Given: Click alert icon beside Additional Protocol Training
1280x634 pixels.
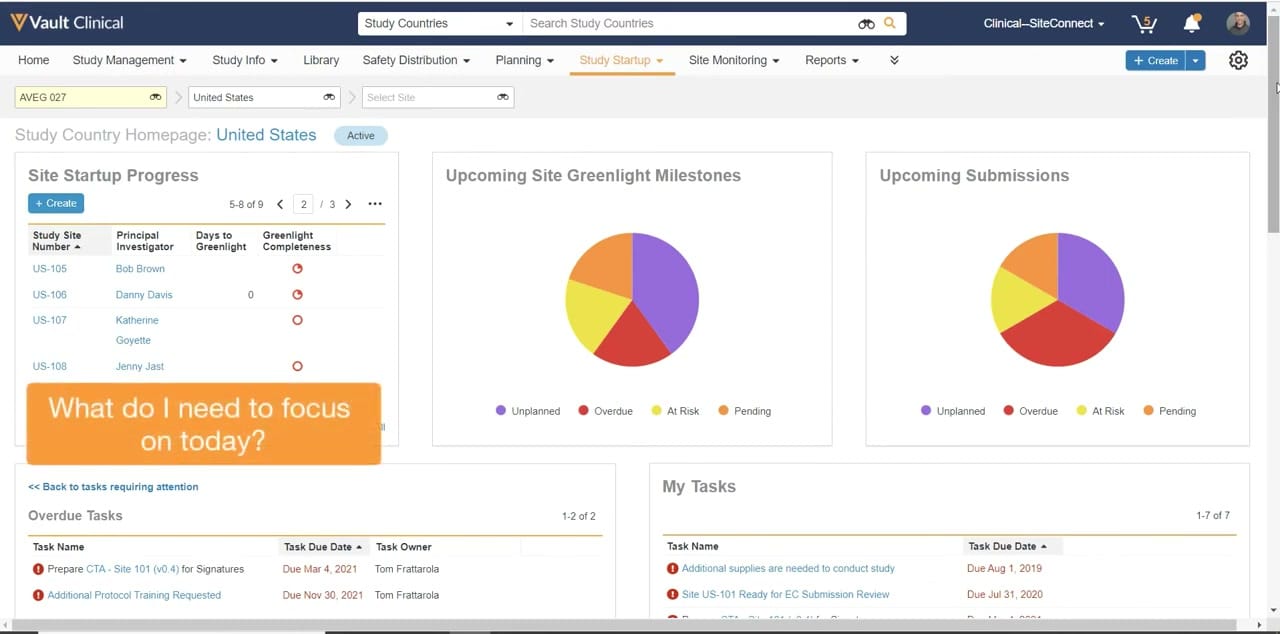Looking at the screenshot, I should [x=38, y=595].
